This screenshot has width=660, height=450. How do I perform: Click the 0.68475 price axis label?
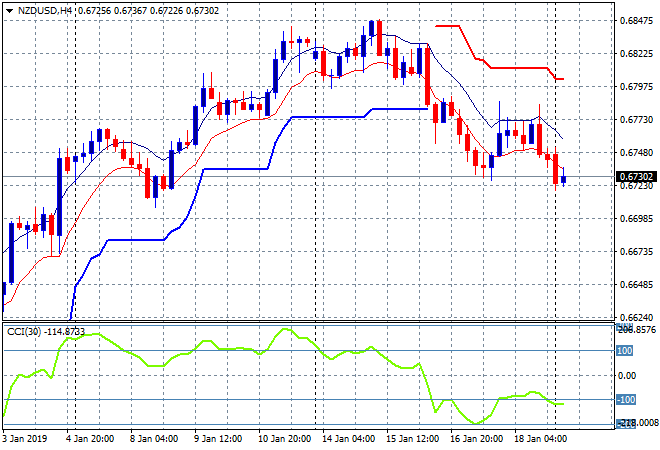coord(636,21)
